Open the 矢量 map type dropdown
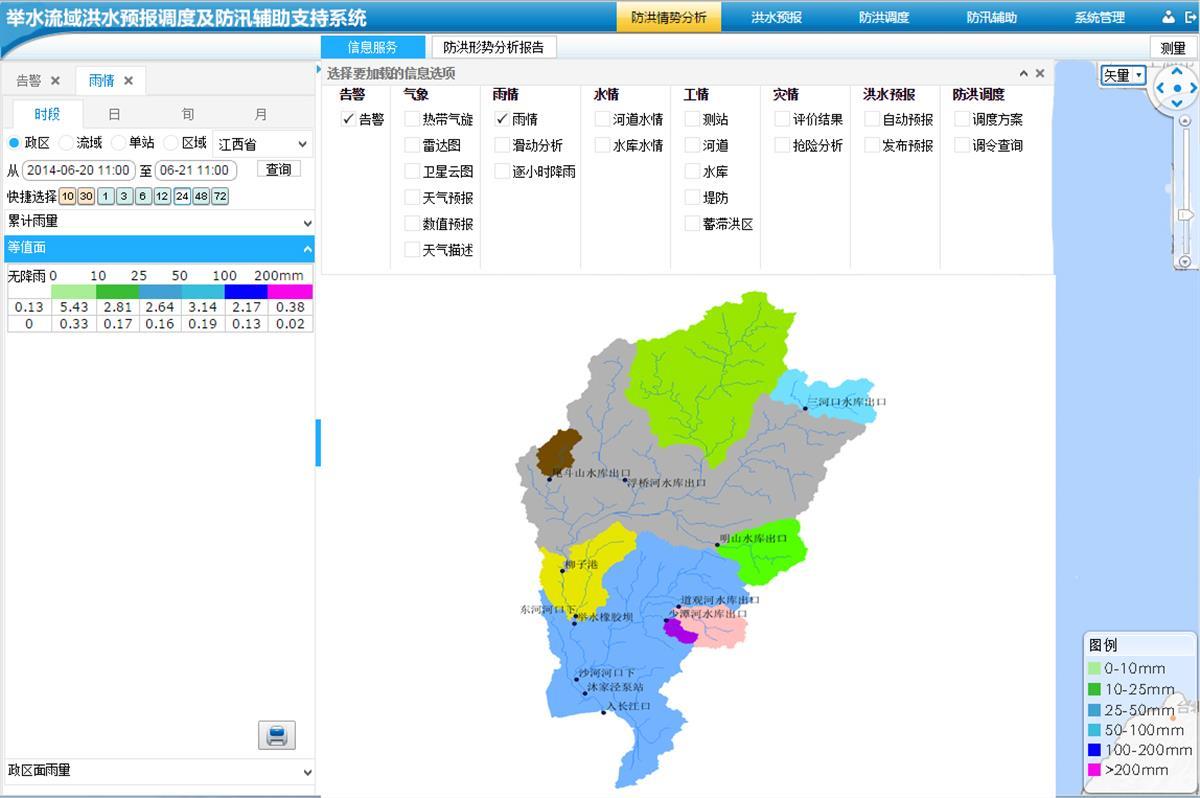This screenshot has height=798, width=1200. point(1123,75)
